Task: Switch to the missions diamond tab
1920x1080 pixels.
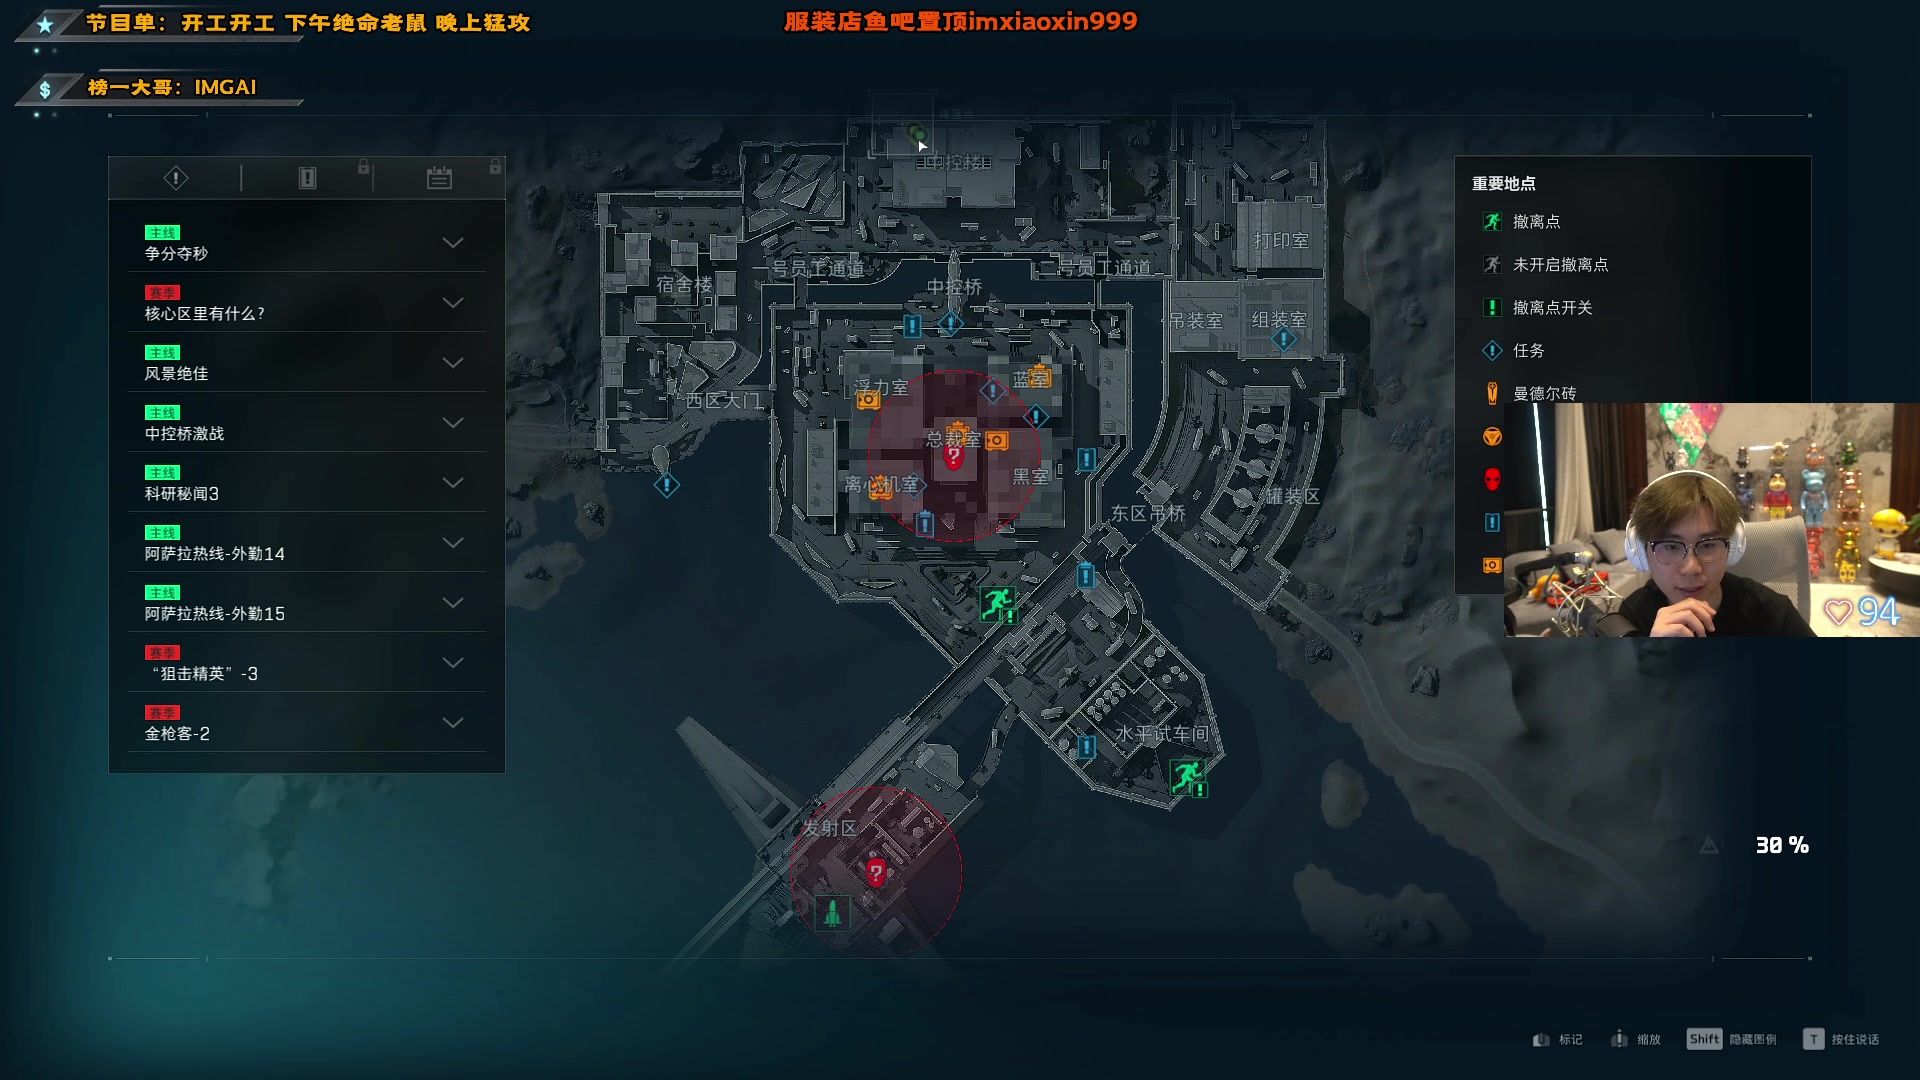Action: tap(176, 178)
